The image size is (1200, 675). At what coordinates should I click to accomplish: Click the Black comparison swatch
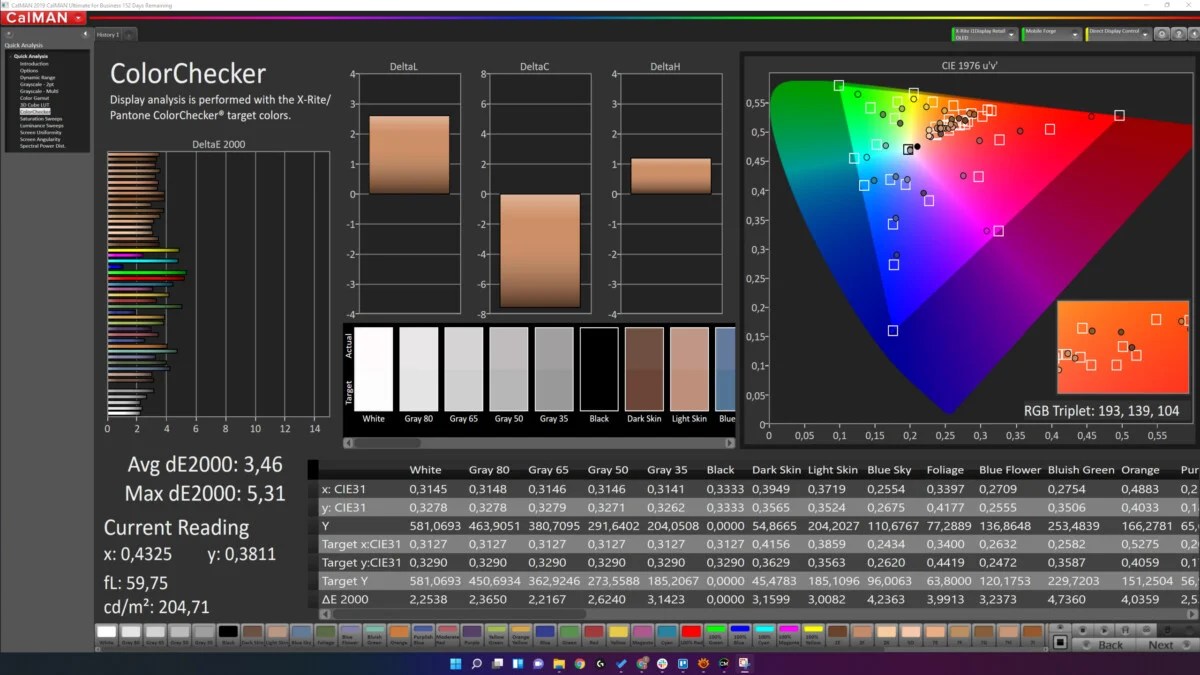(599, 368)
